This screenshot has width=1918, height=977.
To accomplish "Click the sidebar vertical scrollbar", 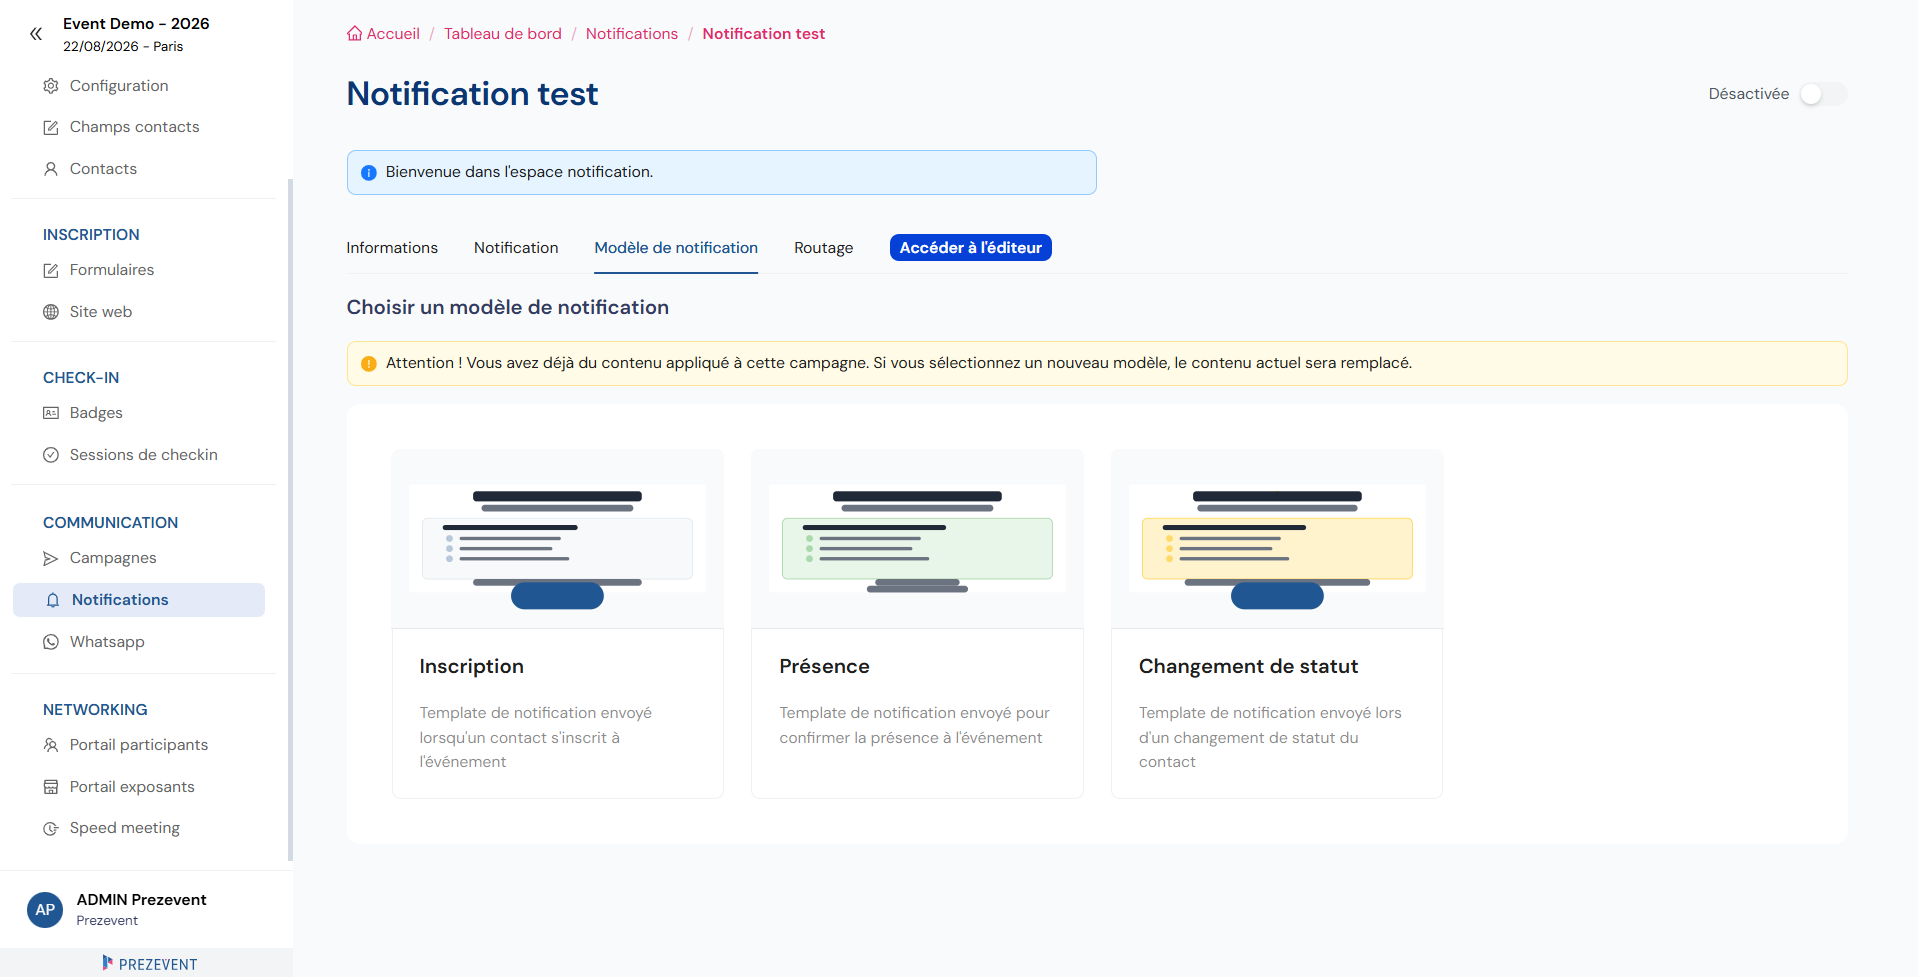I will [x=290, y=520].
